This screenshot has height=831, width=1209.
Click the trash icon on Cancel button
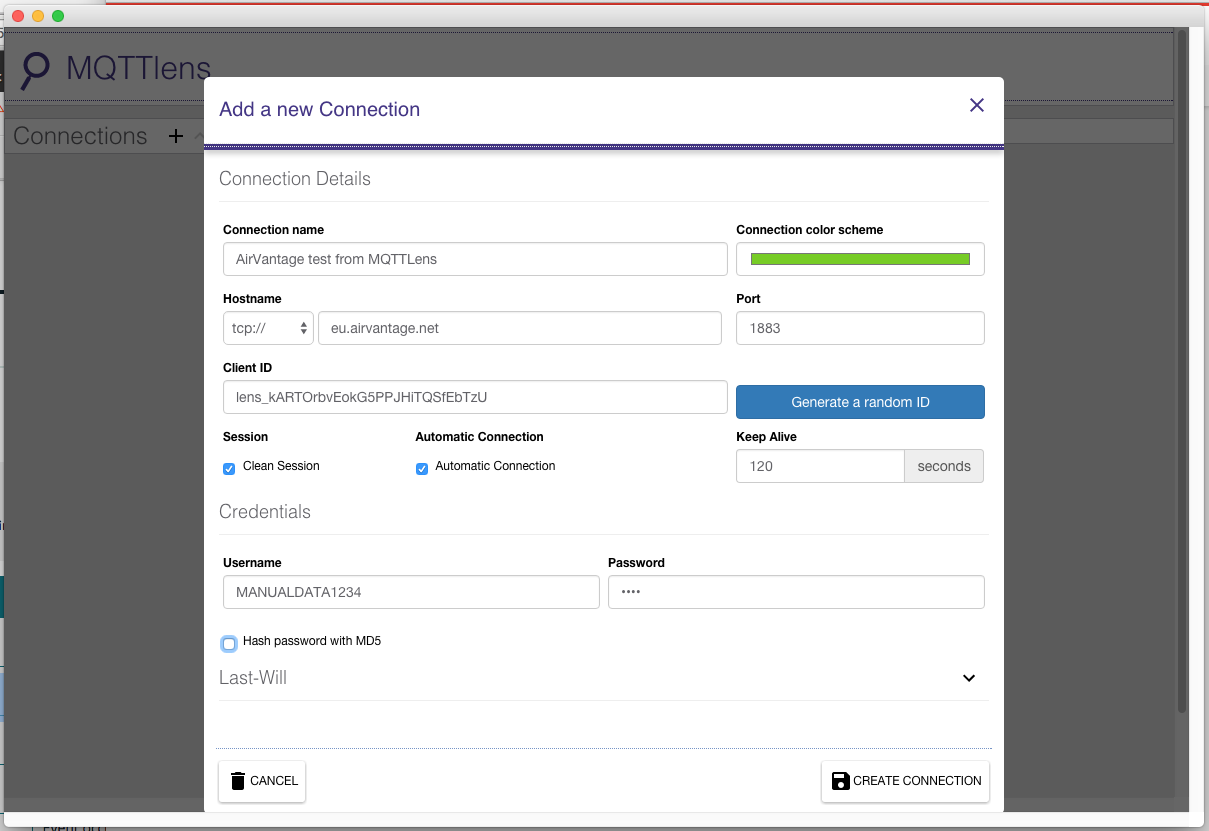coord(237,781)
